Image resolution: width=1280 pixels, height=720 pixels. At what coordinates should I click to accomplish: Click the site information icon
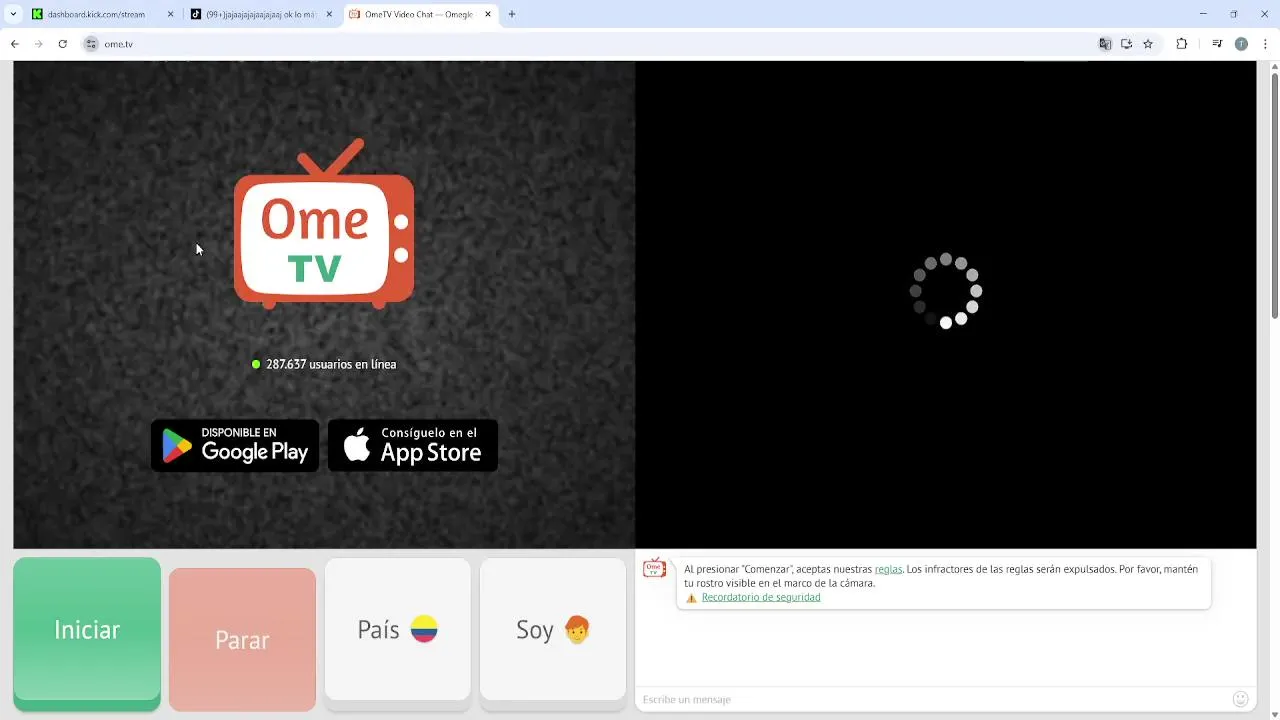point(91,44)
